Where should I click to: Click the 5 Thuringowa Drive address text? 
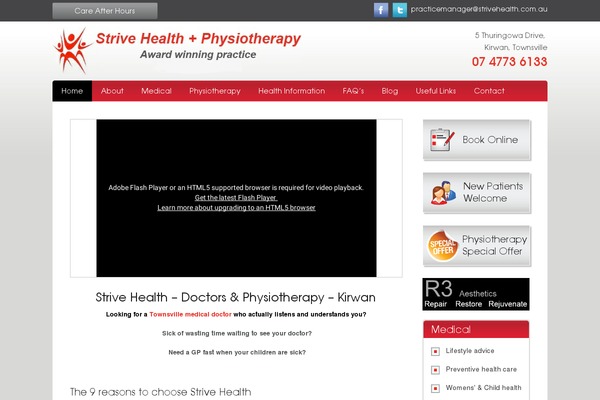click(510, 35)
